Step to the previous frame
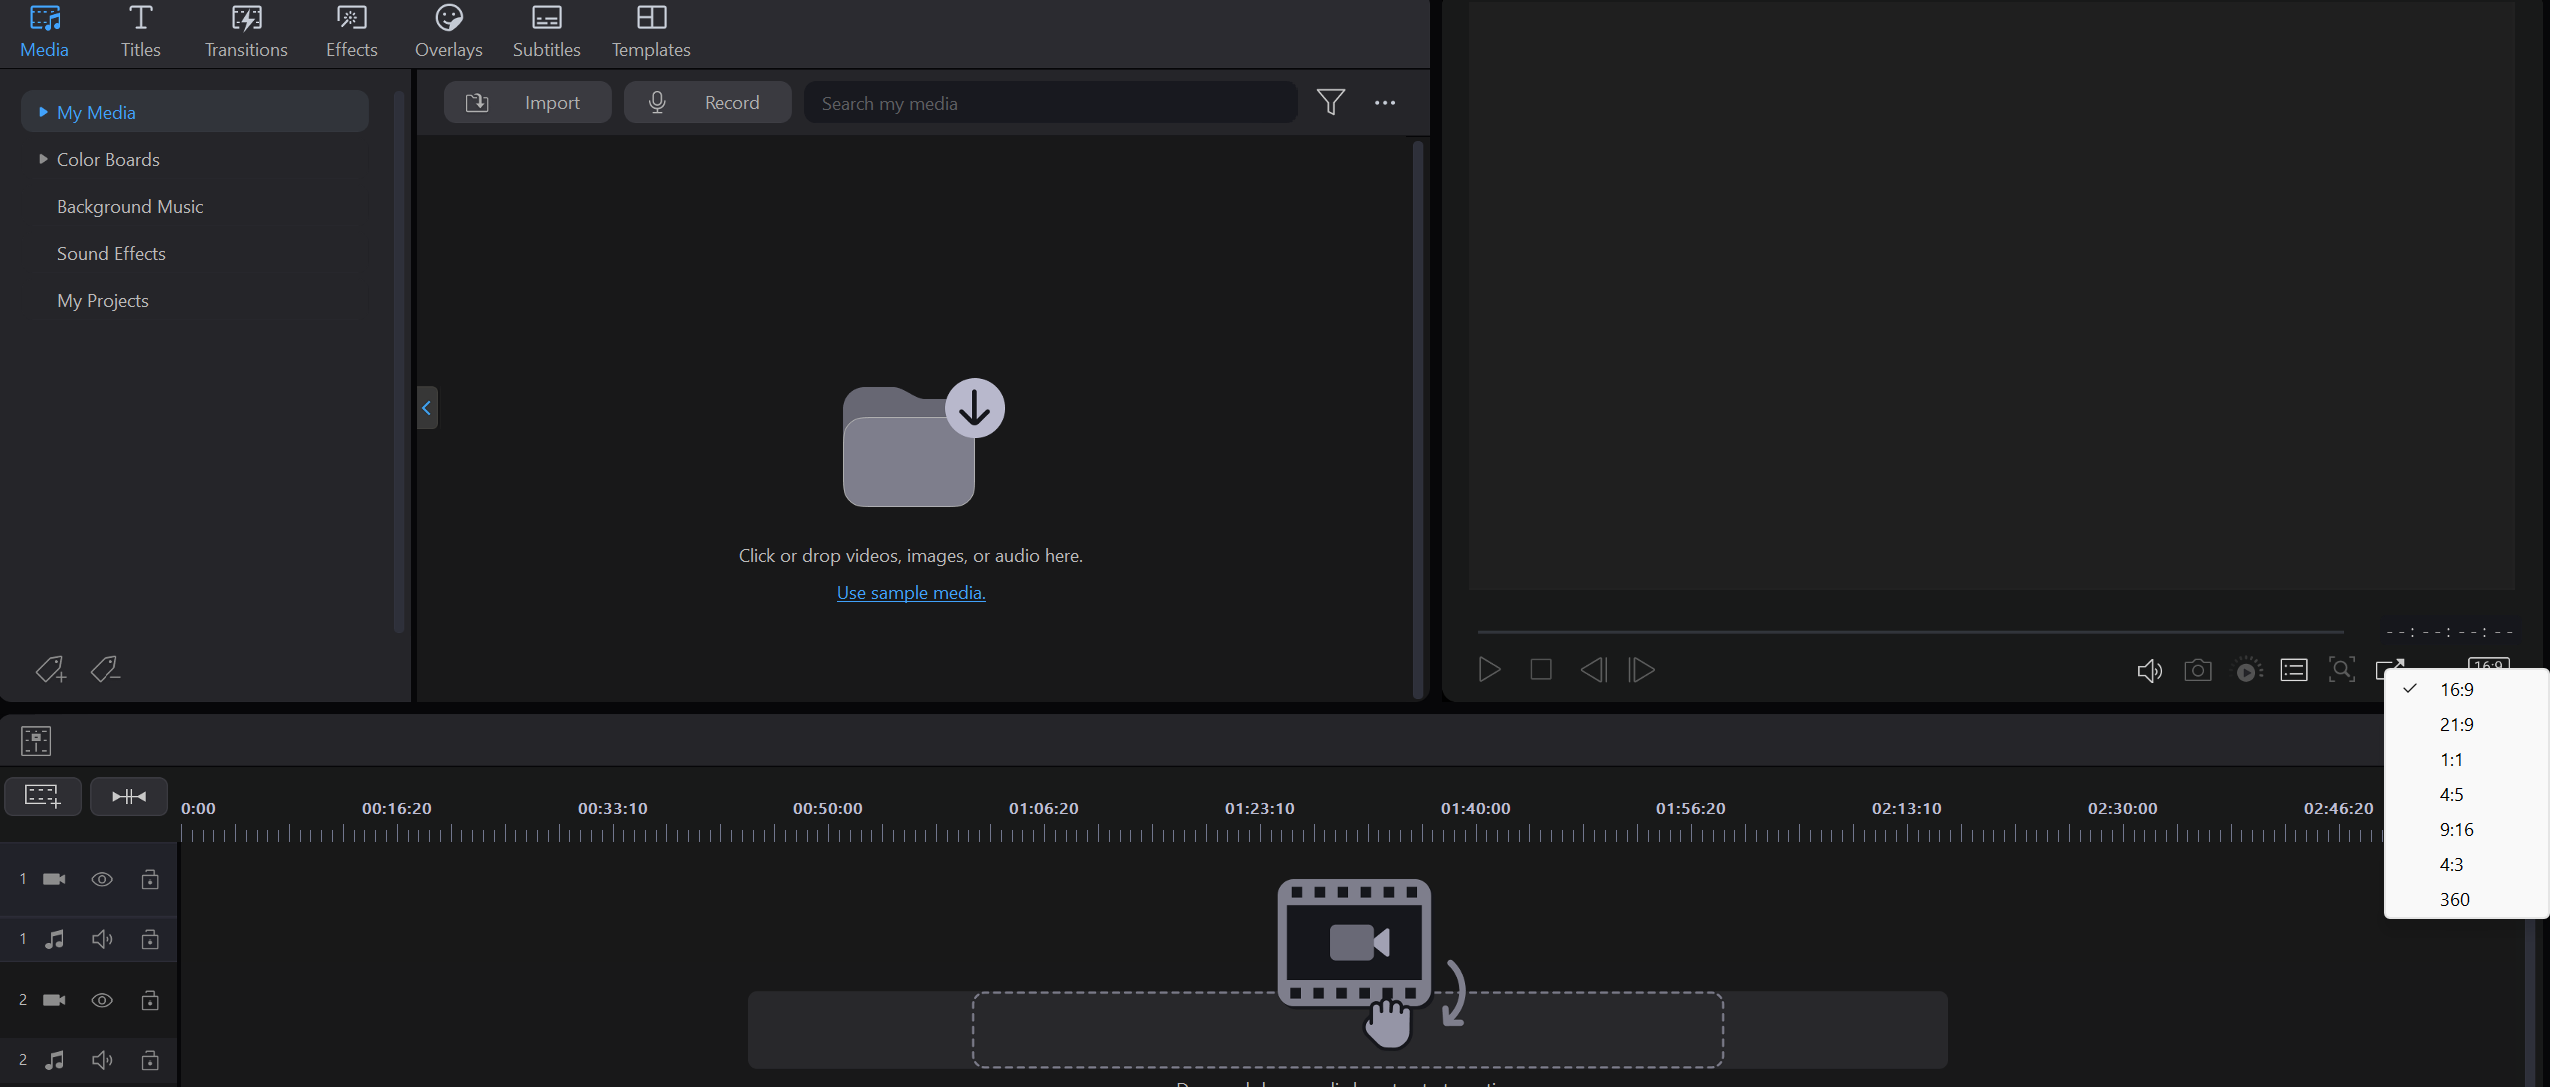 pyautogui.click(x=1594, y=669)
